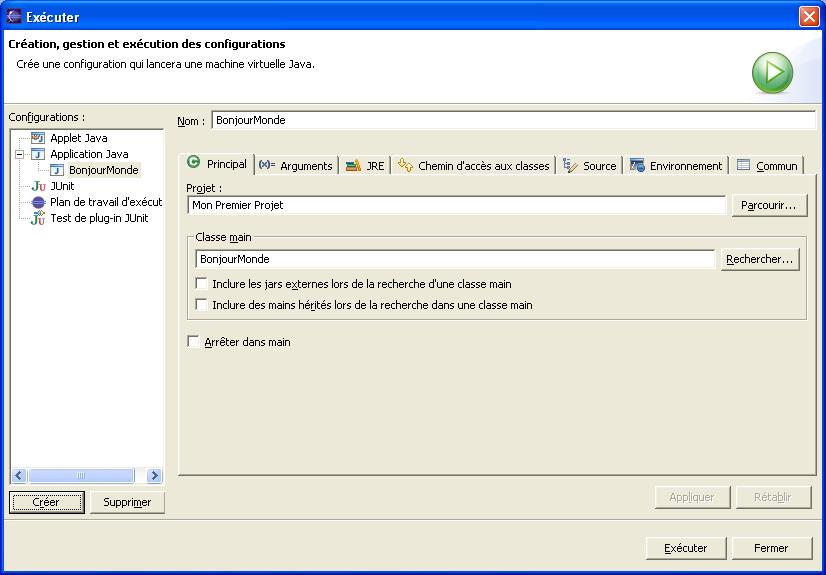Click the Test de plug-in JUnit icon

[x=38, y=218]
